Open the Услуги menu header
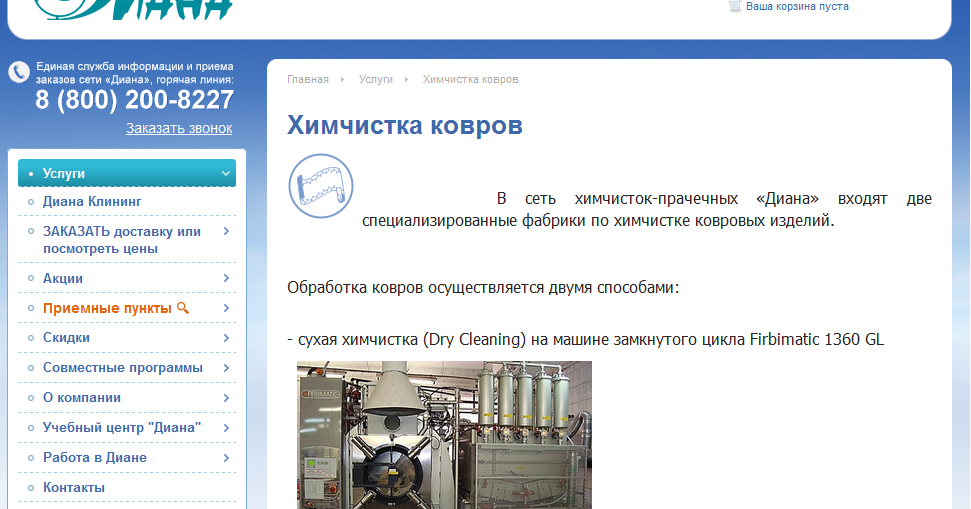This screenshot has height=509, width=971. (x=127, y=173)
